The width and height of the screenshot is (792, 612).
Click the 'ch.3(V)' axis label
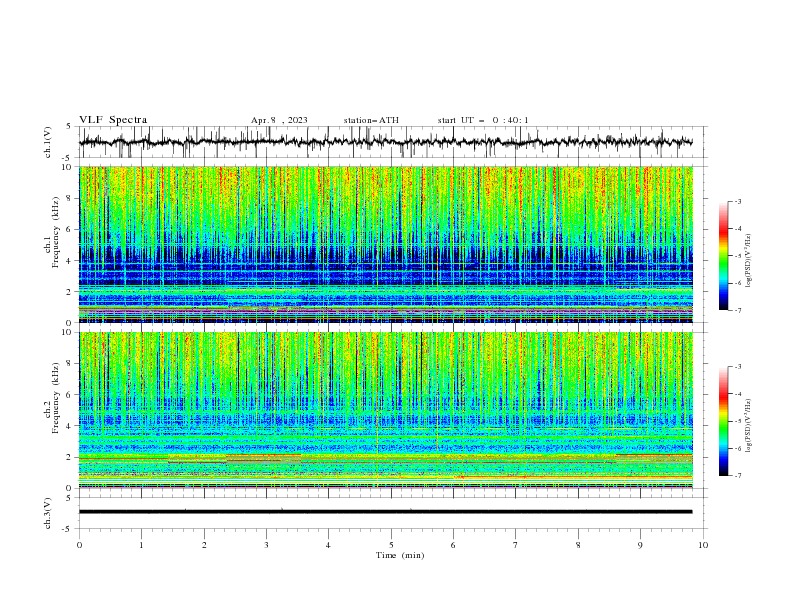click(x=48, y=513)
